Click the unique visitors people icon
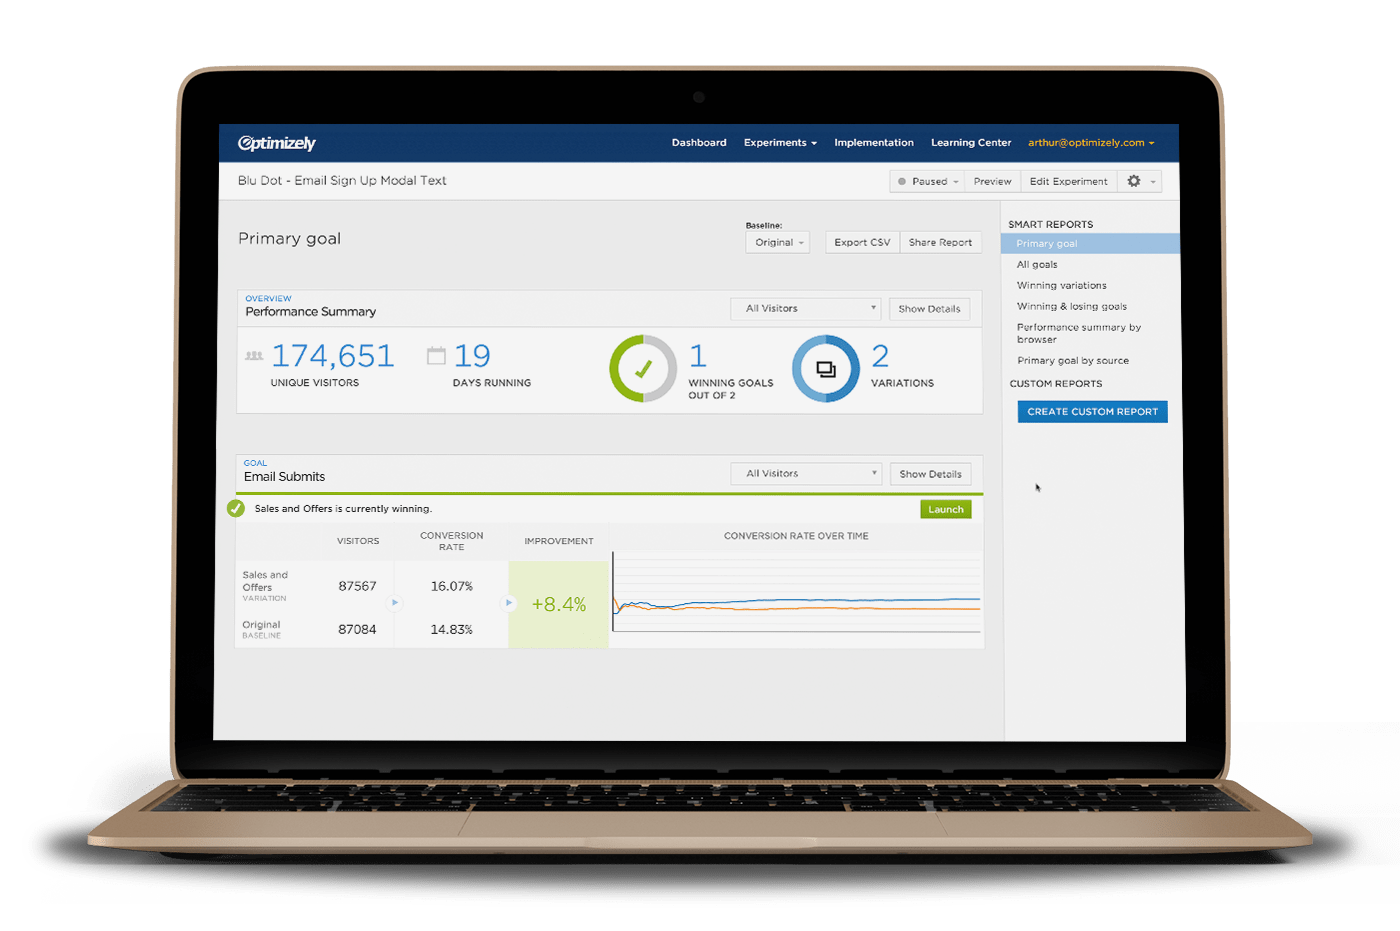1400x931 pixels. (x=254, y=356)
